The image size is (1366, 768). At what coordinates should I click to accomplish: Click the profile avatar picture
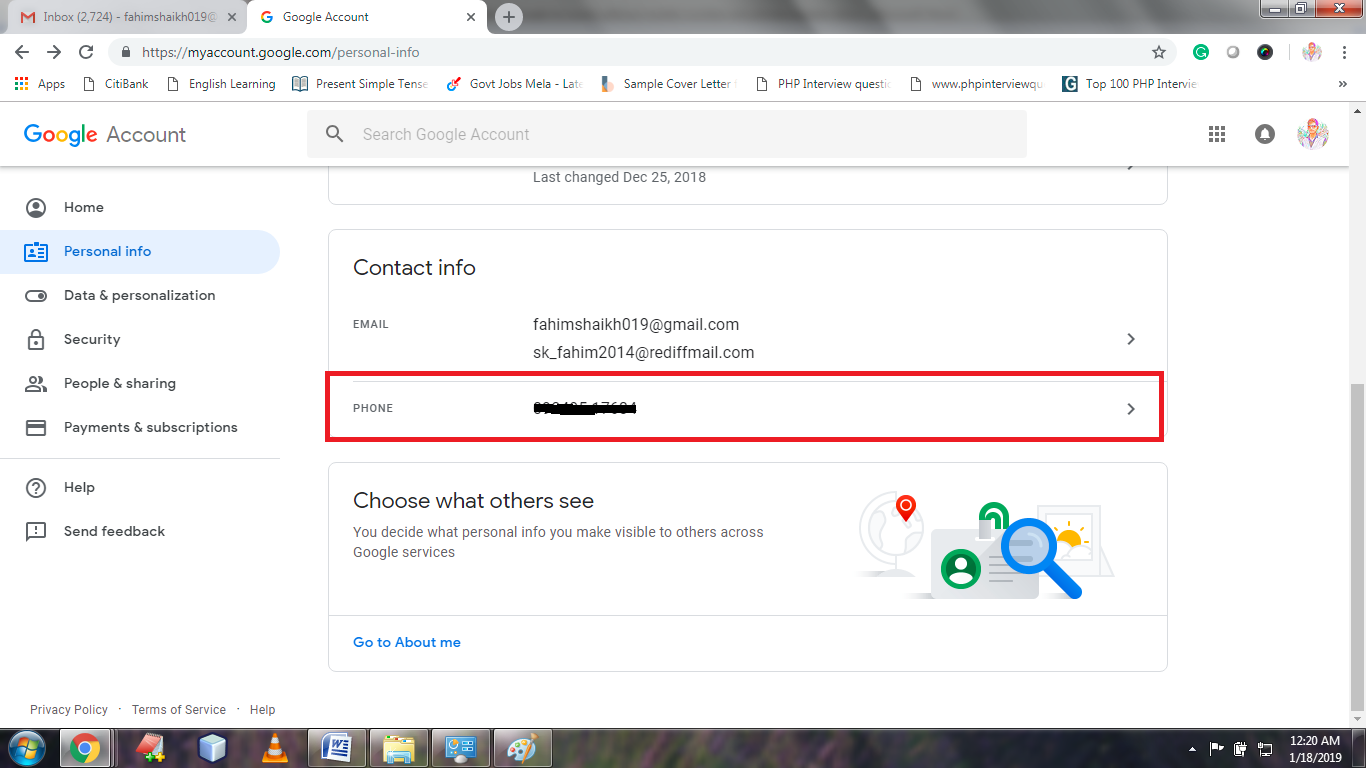[x=1313, y=133]
